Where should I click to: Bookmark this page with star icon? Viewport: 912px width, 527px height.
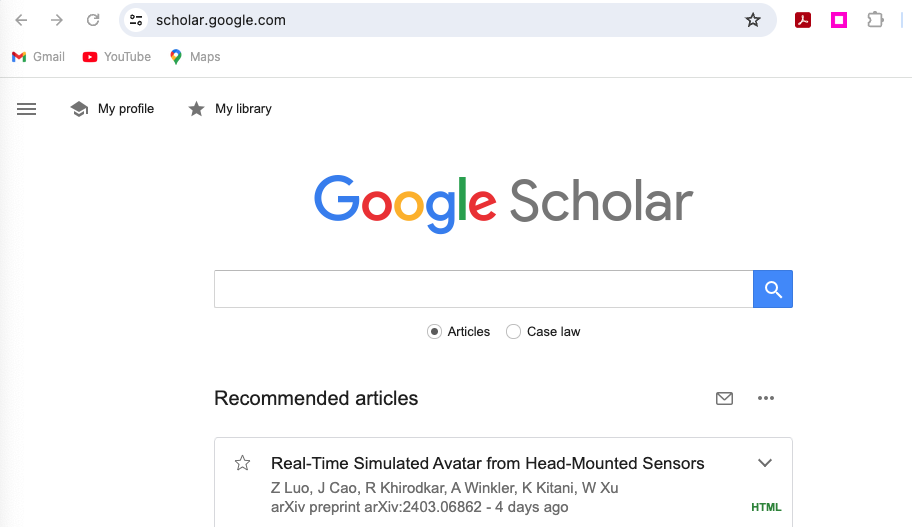[x=753, y=20]
